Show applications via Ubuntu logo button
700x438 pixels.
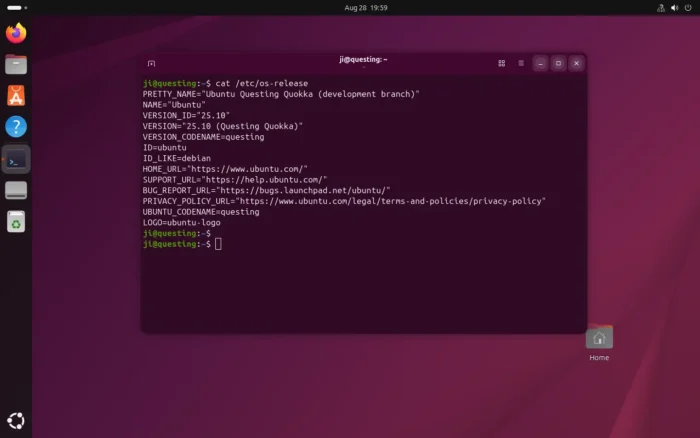click(x=16, y=421)
